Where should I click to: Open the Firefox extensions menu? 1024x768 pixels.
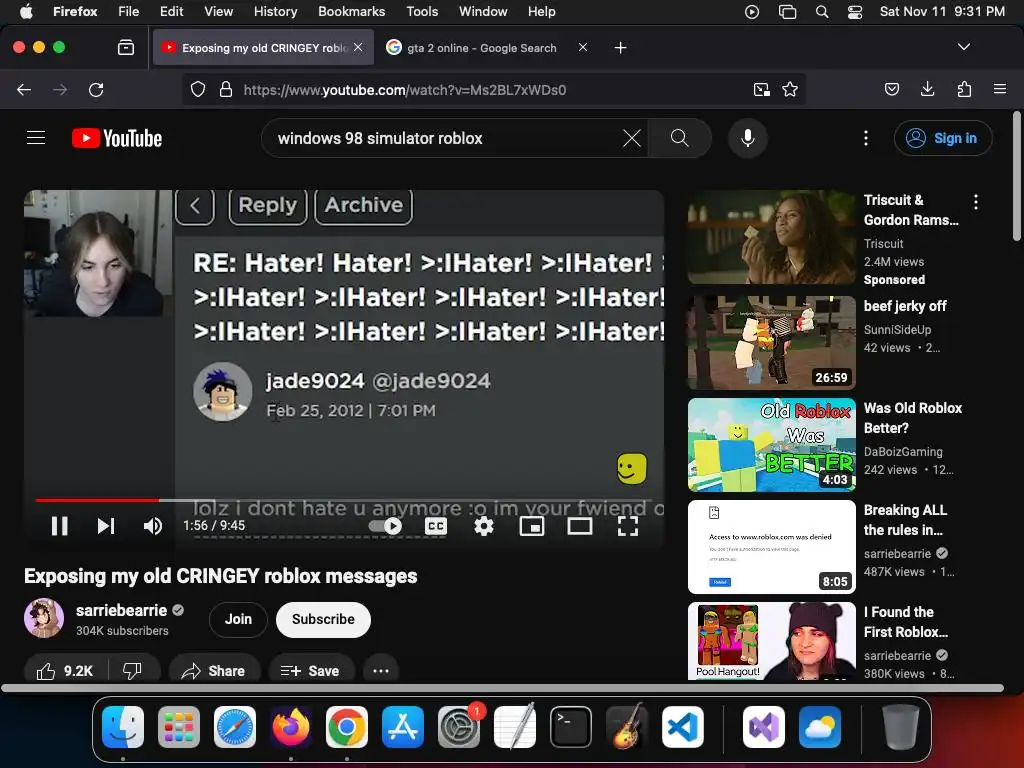[964, 89]
